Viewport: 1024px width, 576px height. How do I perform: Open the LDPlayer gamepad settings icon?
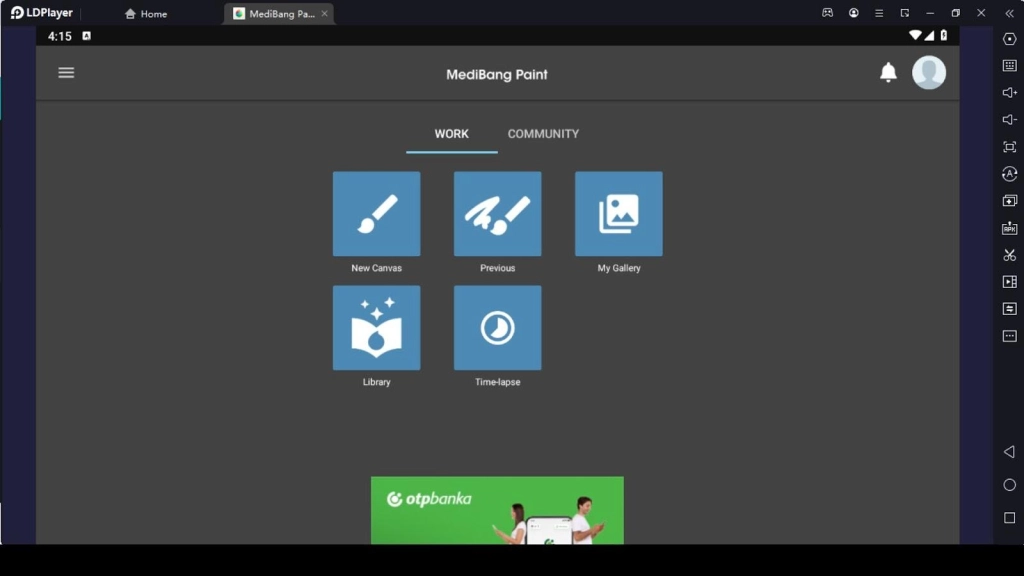tap(827, 13)
